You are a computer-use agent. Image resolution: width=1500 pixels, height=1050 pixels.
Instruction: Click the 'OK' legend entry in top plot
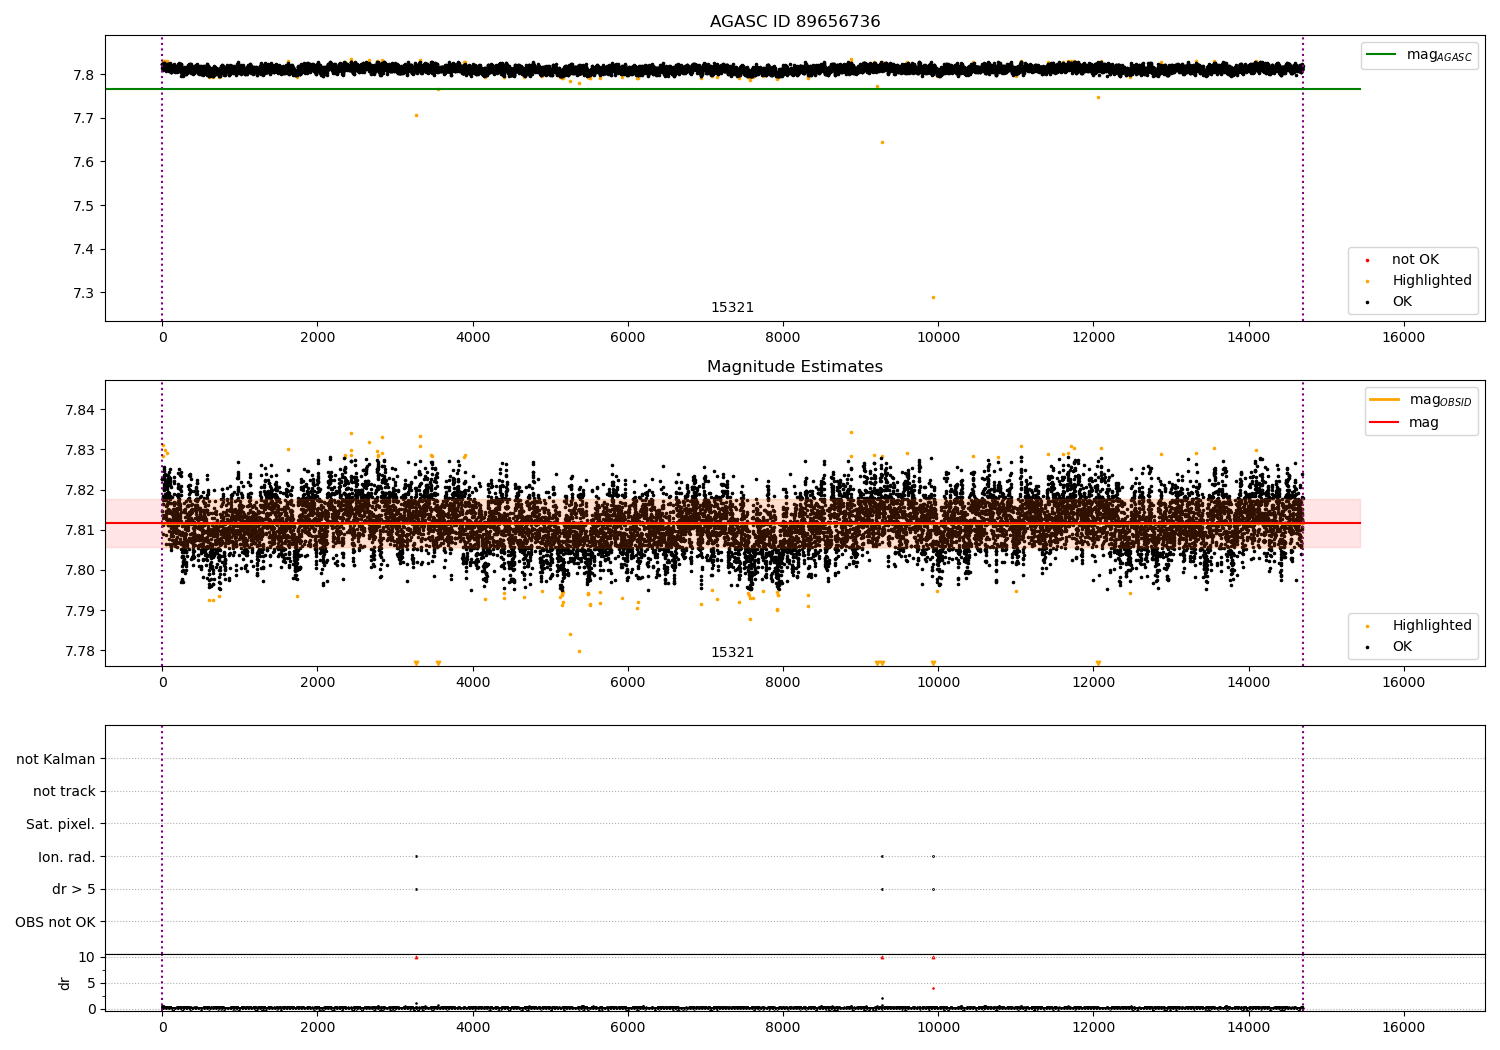click(x=1402, y=302)
